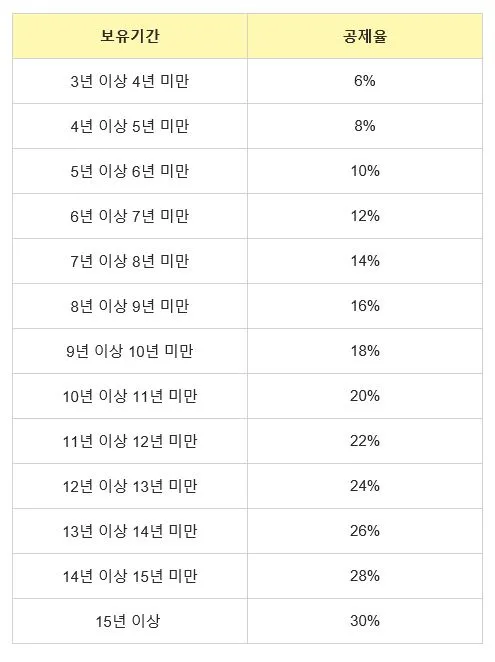This screenshot has width=495, height=662.
Task: Select the 15년 이상 cell
Action: click(130, 621)
